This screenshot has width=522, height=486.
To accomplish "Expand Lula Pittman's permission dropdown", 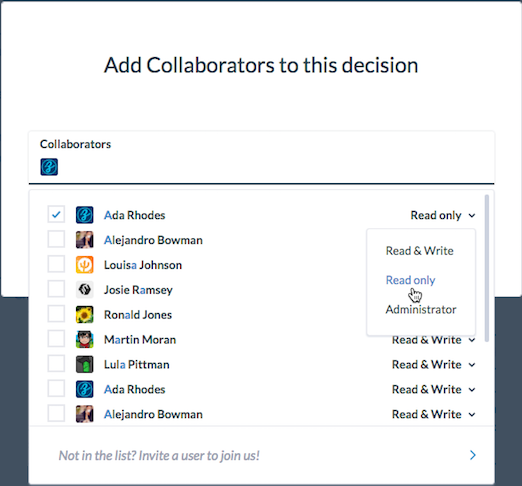I will (x=433, y=365).
